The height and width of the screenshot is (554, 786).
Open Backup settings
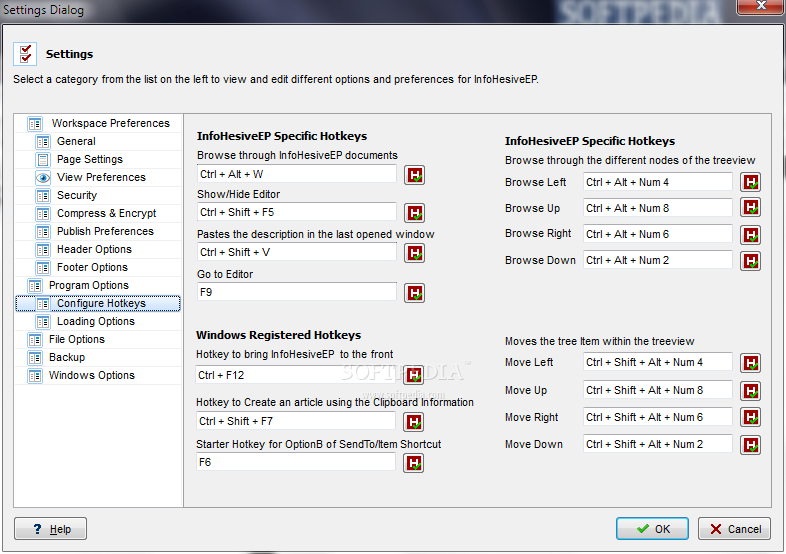(x=67, y=357)
